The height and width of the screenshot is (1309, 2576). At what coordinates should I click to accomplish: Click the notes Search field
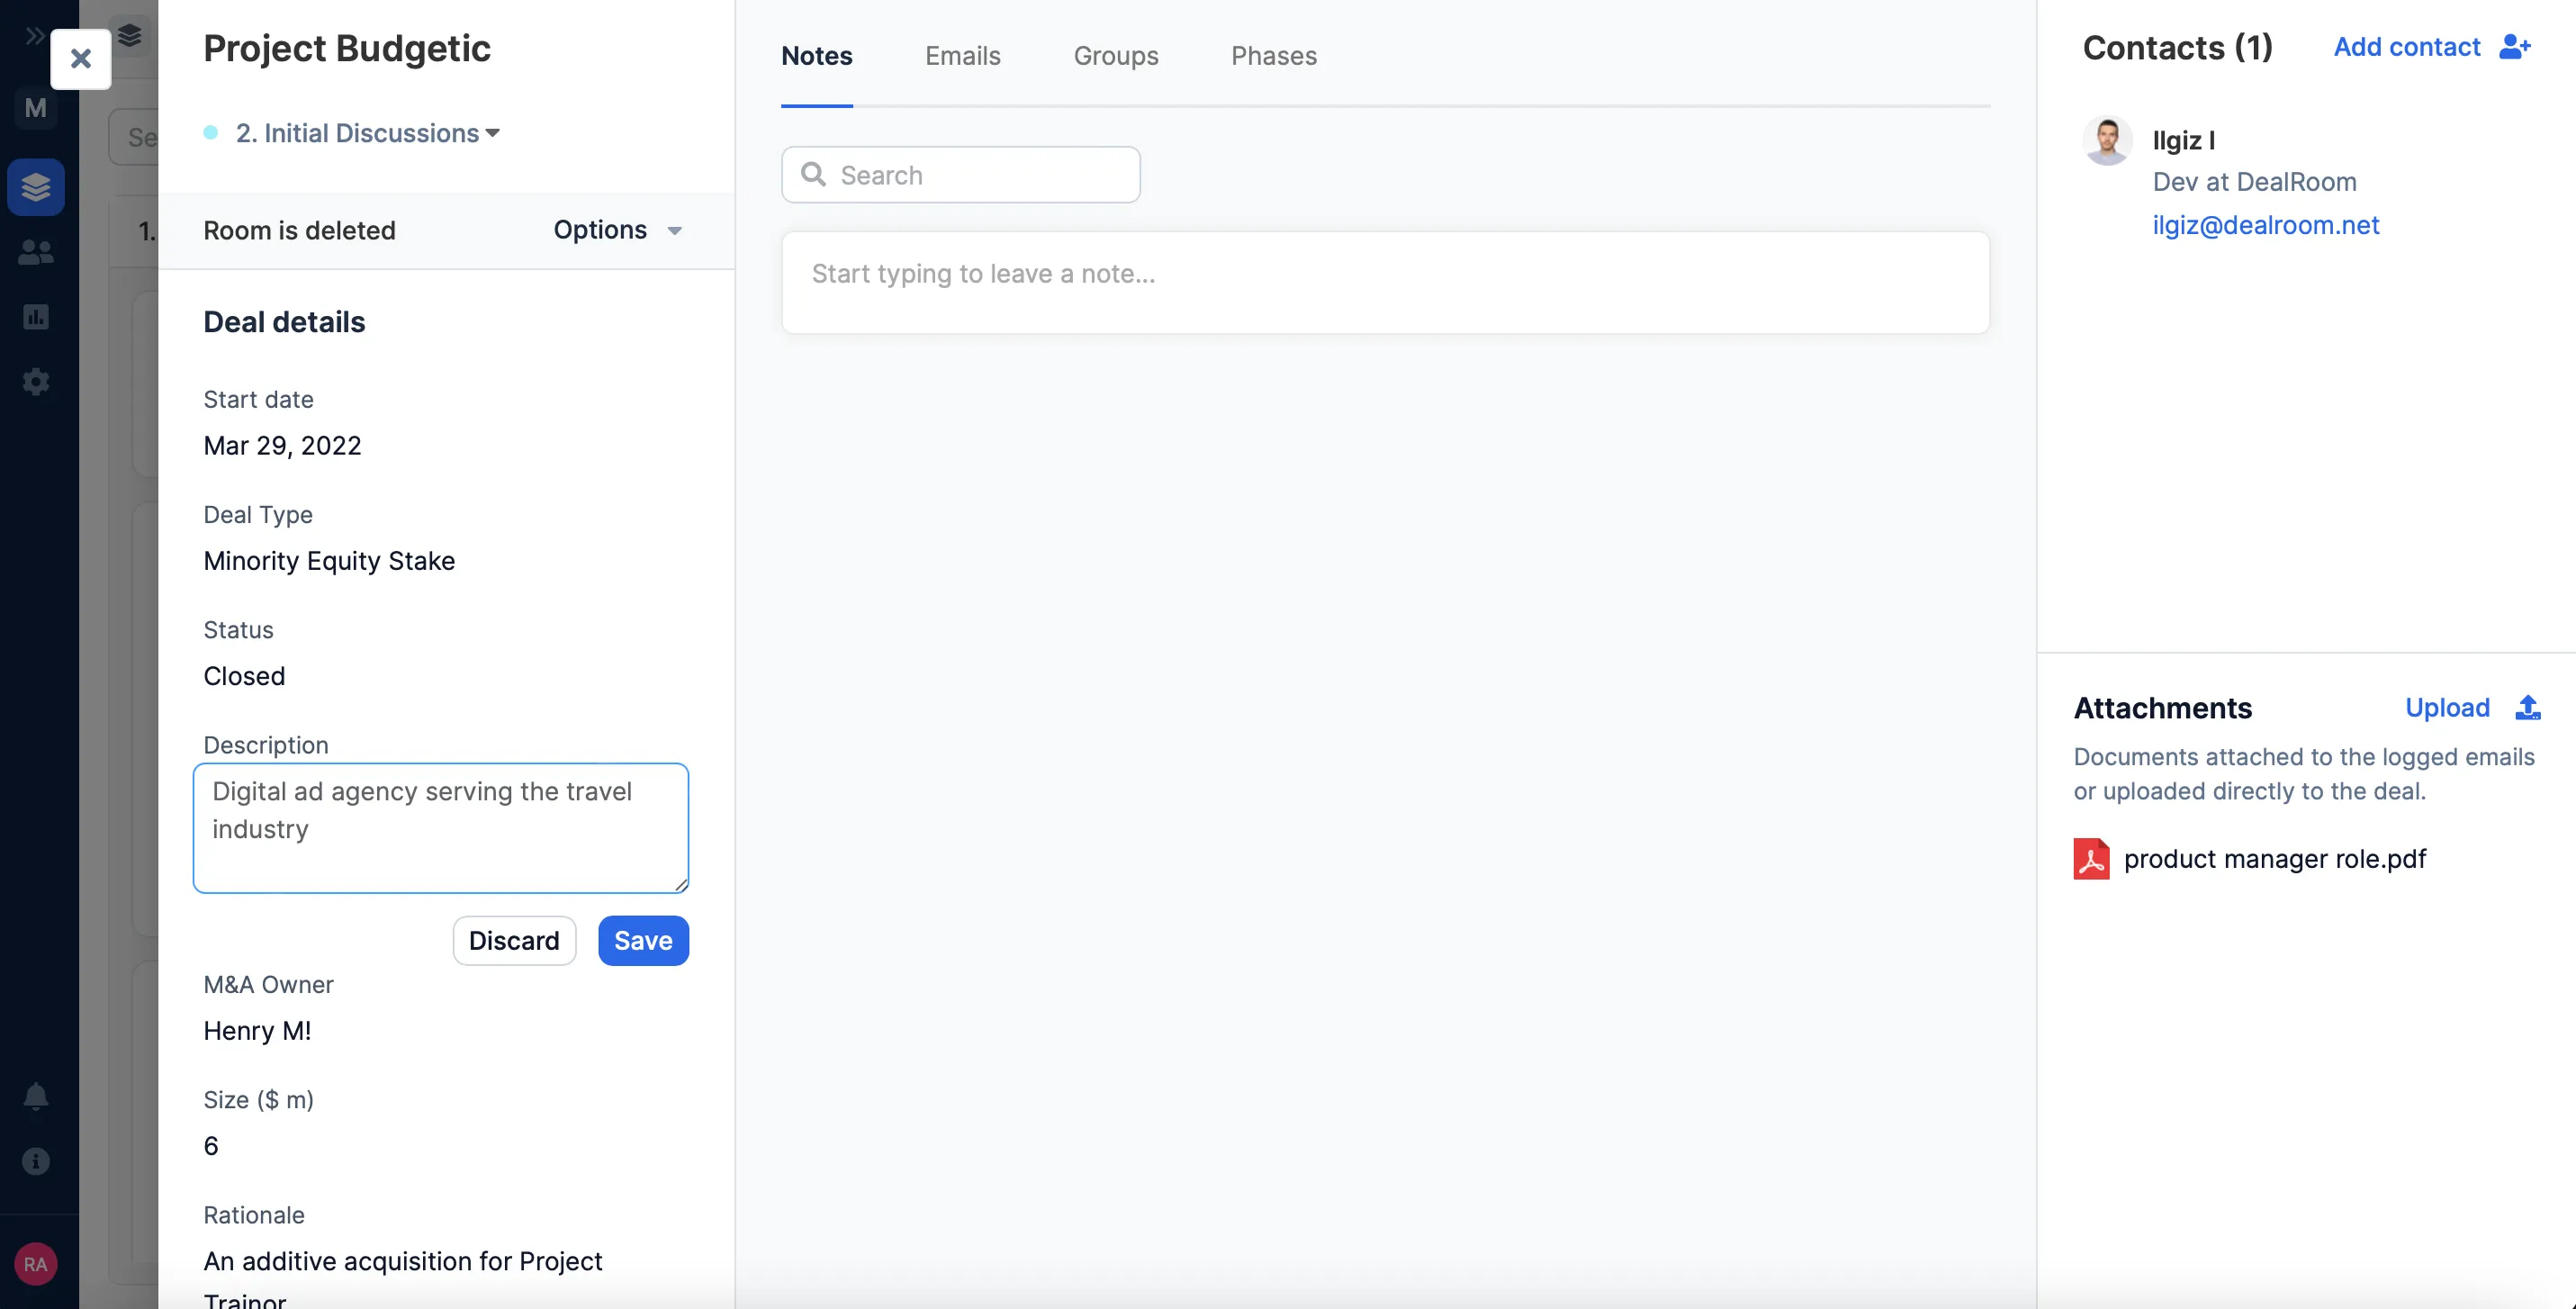click(x=960, y=175)
